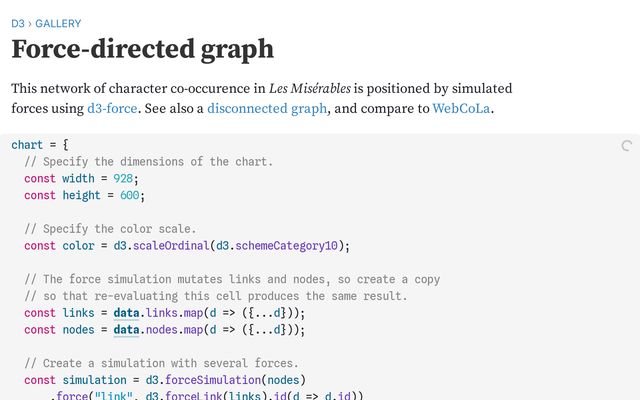Click the width value 928
Image resolution: width=640 pixels, height=400 pixels.
[x=123, y=179]
